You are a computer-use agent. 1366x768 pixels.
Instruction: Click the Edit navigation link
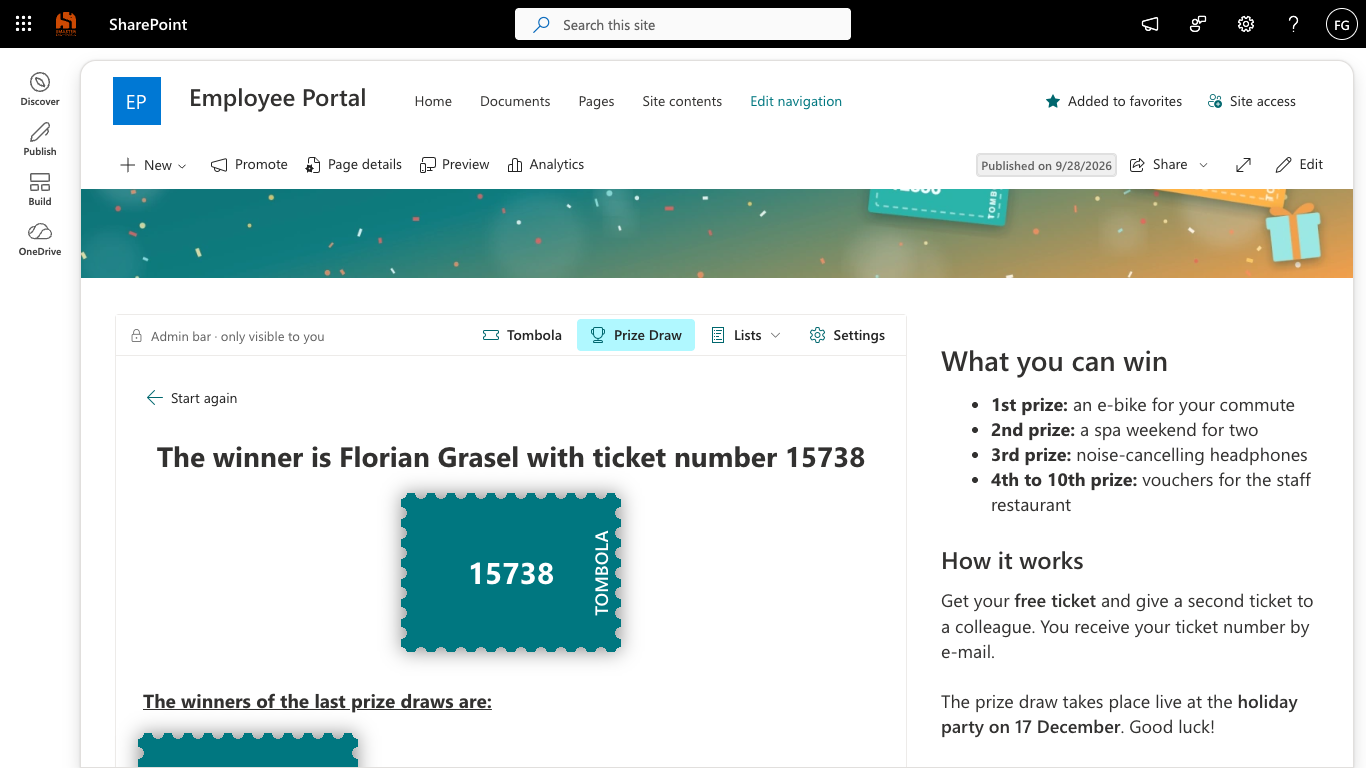click(796, 101)
